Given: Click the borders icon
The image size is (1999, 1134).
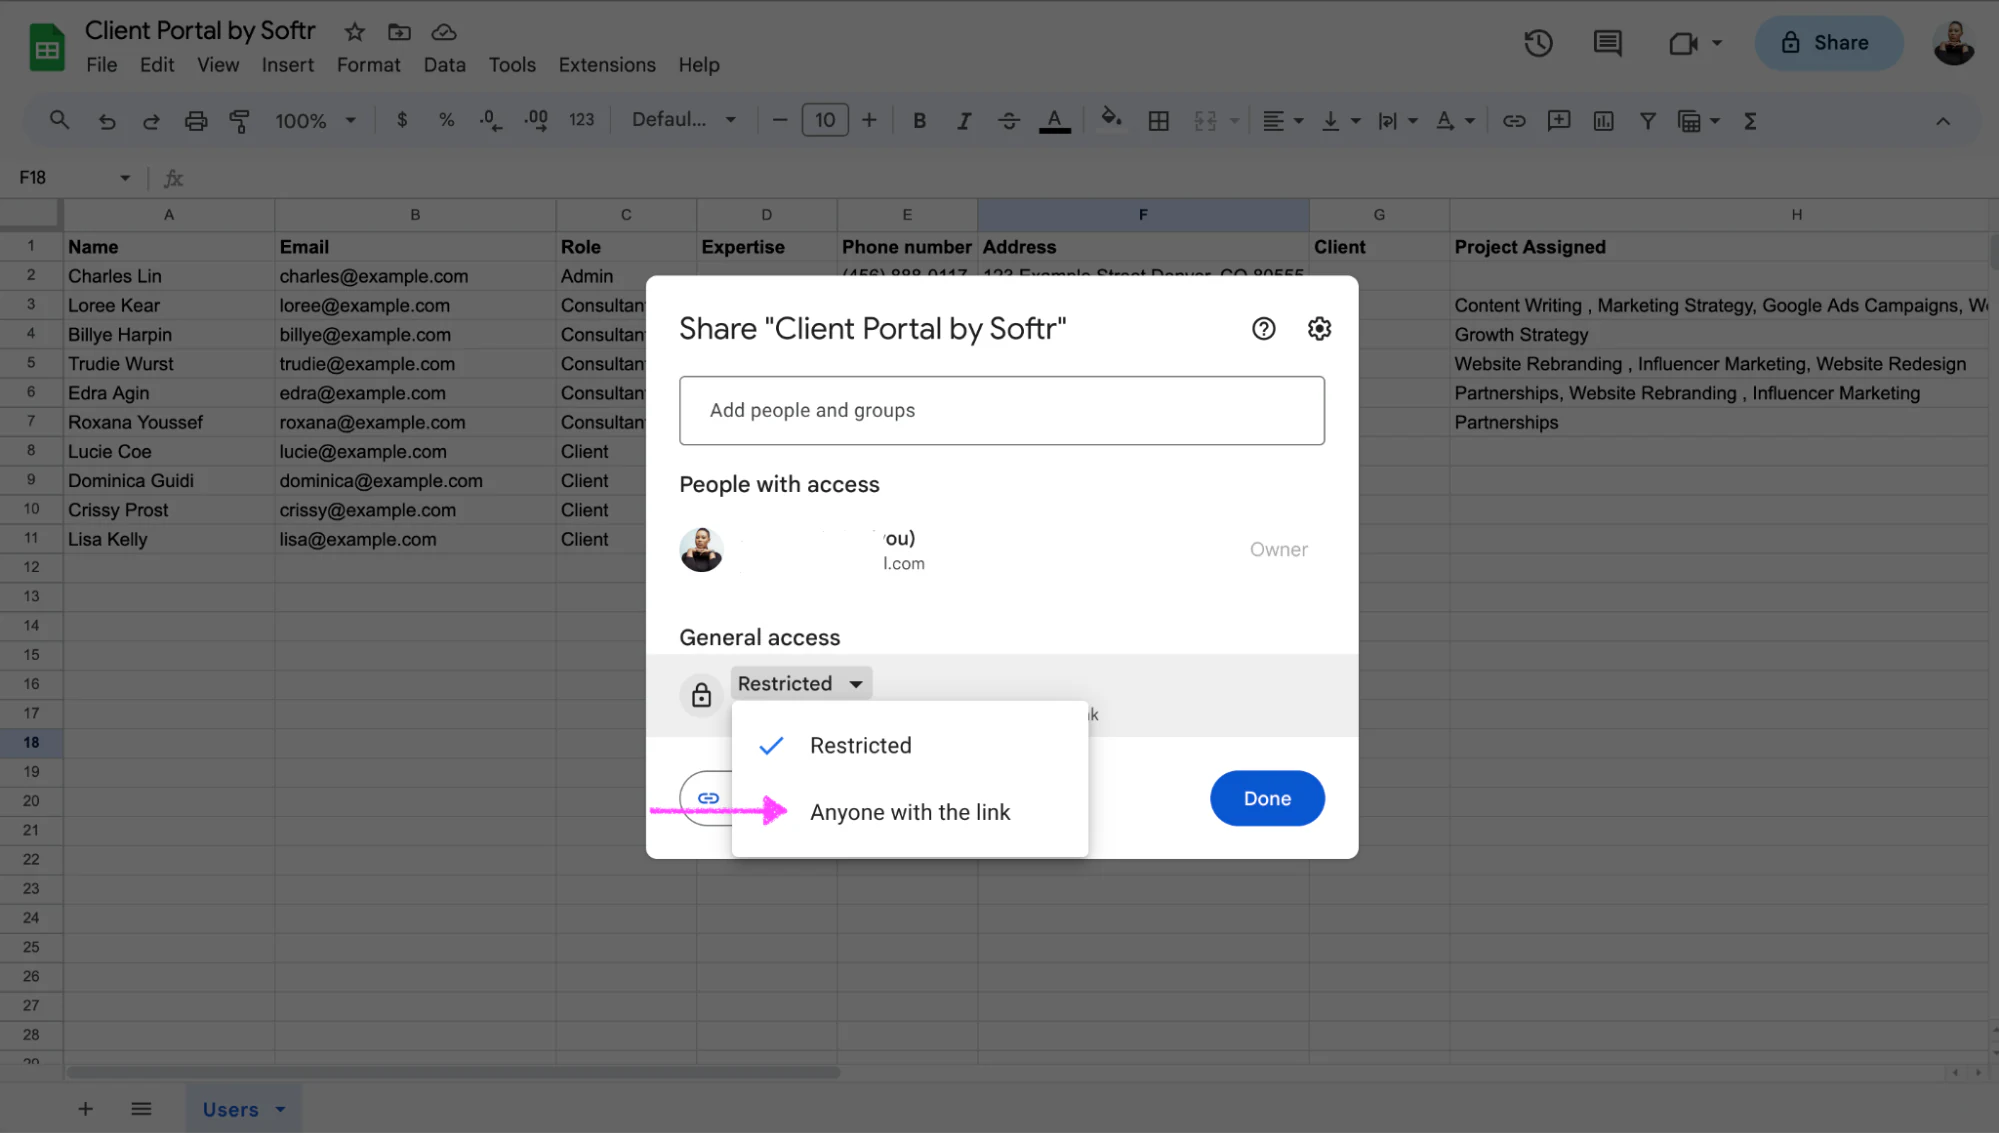Looking at the screenshot, I should coord(1158,121).
